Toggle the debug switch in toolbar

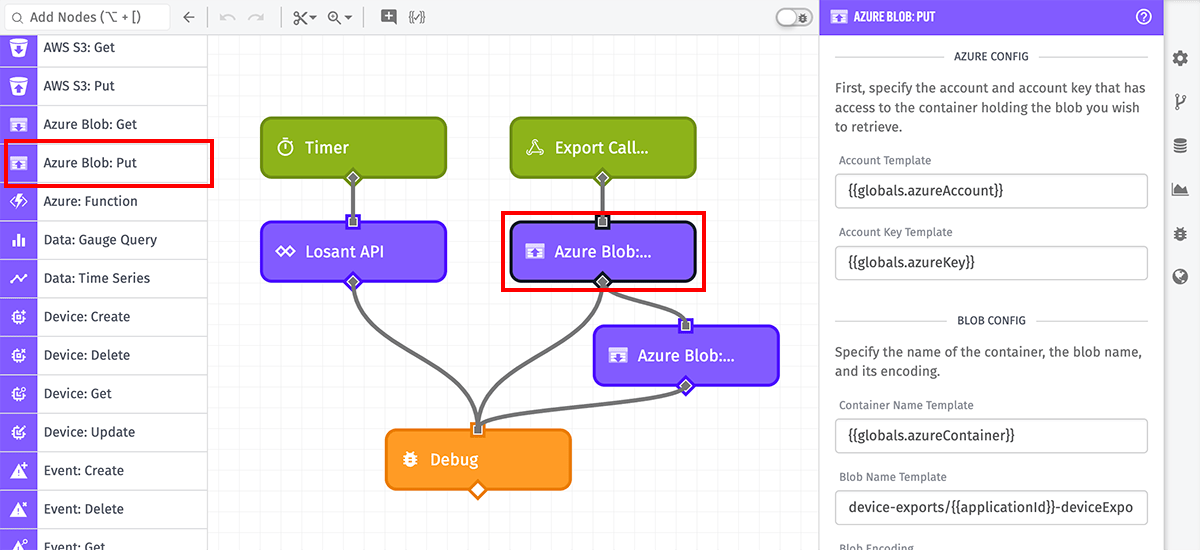click(x=794, y=17)
